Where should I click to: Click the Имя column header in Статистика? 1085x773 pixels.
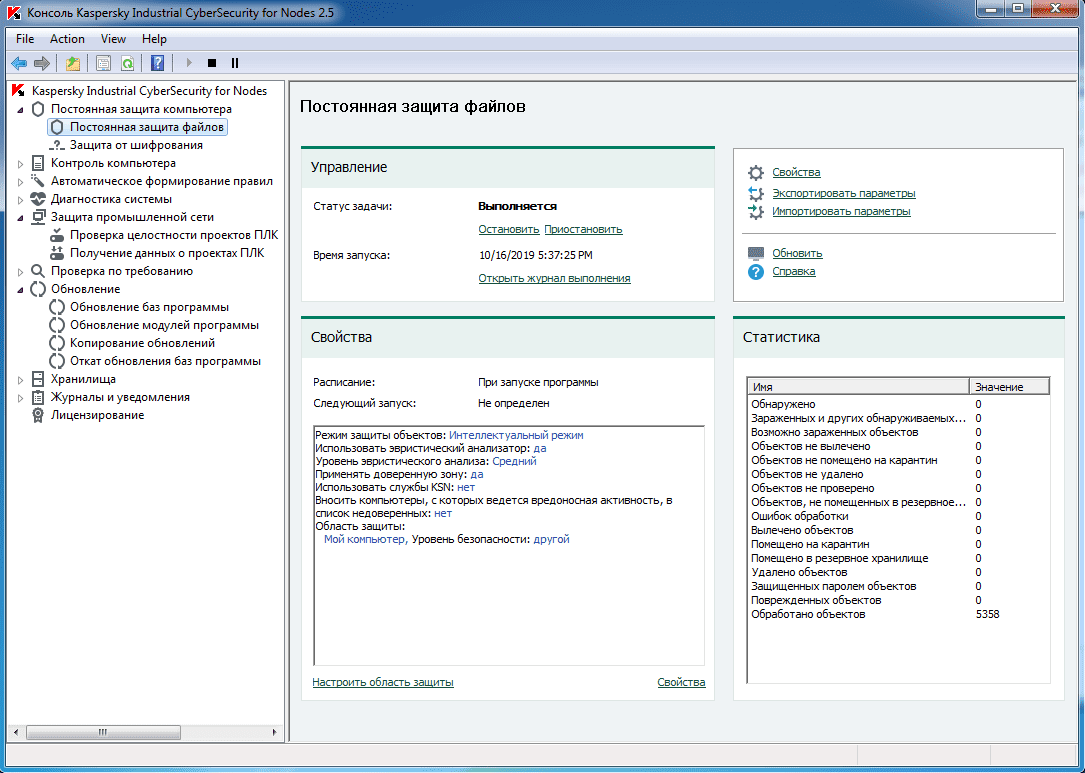[x=858, y=387]
